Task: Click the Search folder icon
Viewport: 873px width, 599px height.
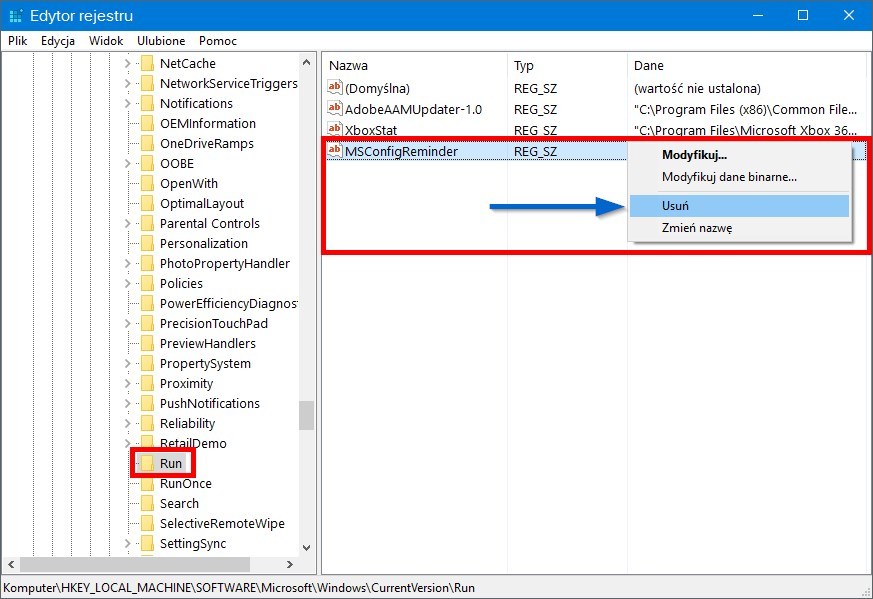Action: click(148, 503)
